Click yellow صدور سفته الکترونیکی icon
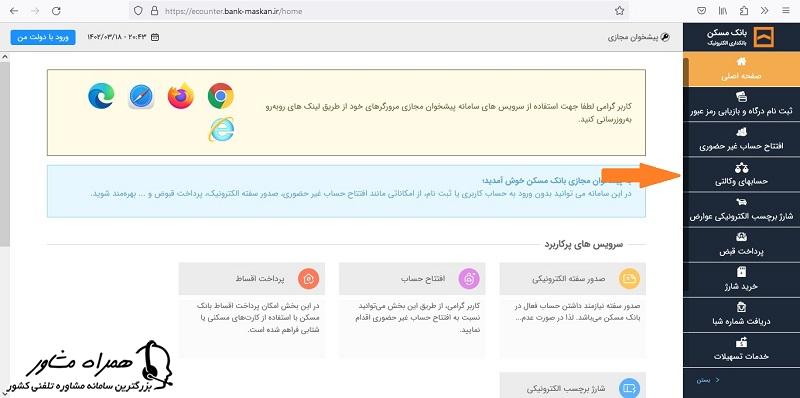Viewport: 800px width, 398px height. click(628, 279)
